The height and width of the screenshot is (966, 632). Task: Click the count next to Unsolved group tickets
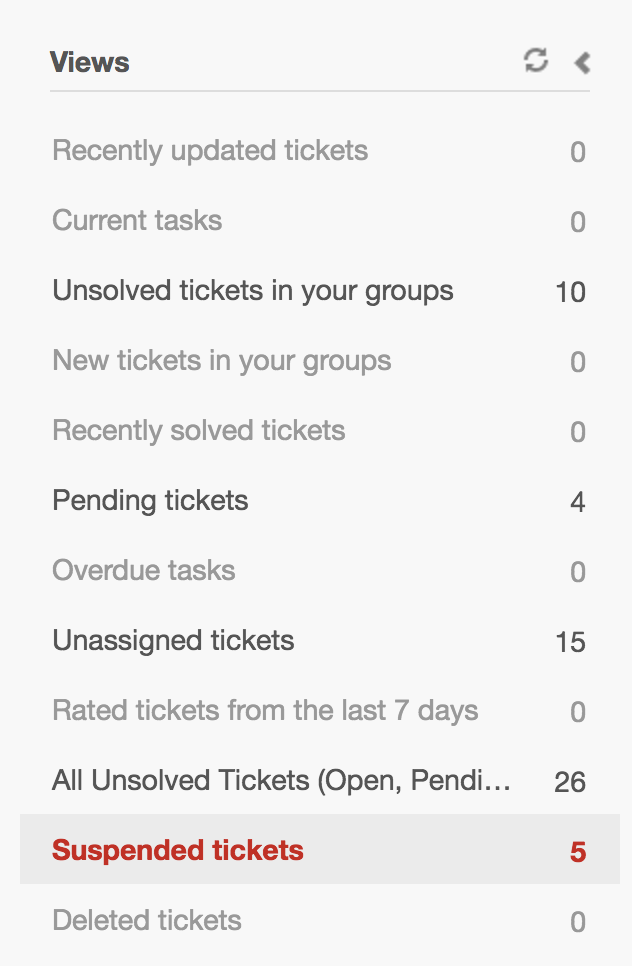(x=572, y=291)
